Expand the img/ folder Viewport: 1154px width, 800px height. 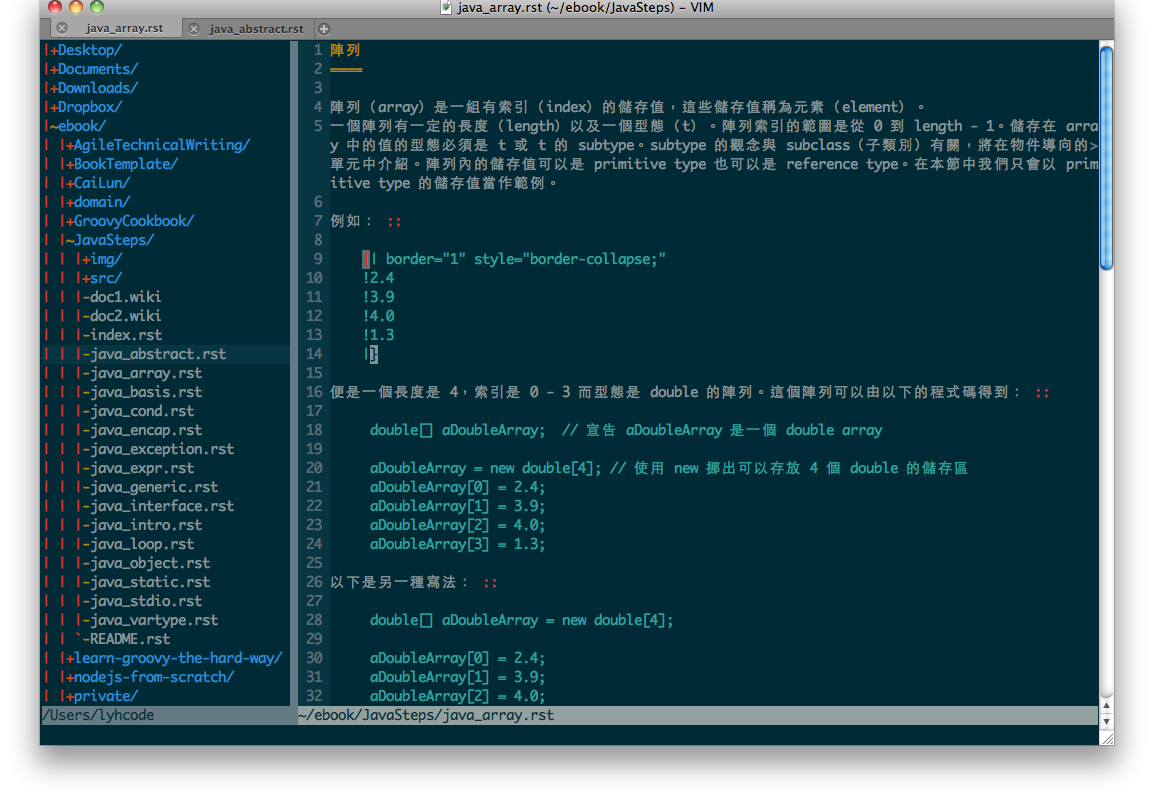(100, 259)
